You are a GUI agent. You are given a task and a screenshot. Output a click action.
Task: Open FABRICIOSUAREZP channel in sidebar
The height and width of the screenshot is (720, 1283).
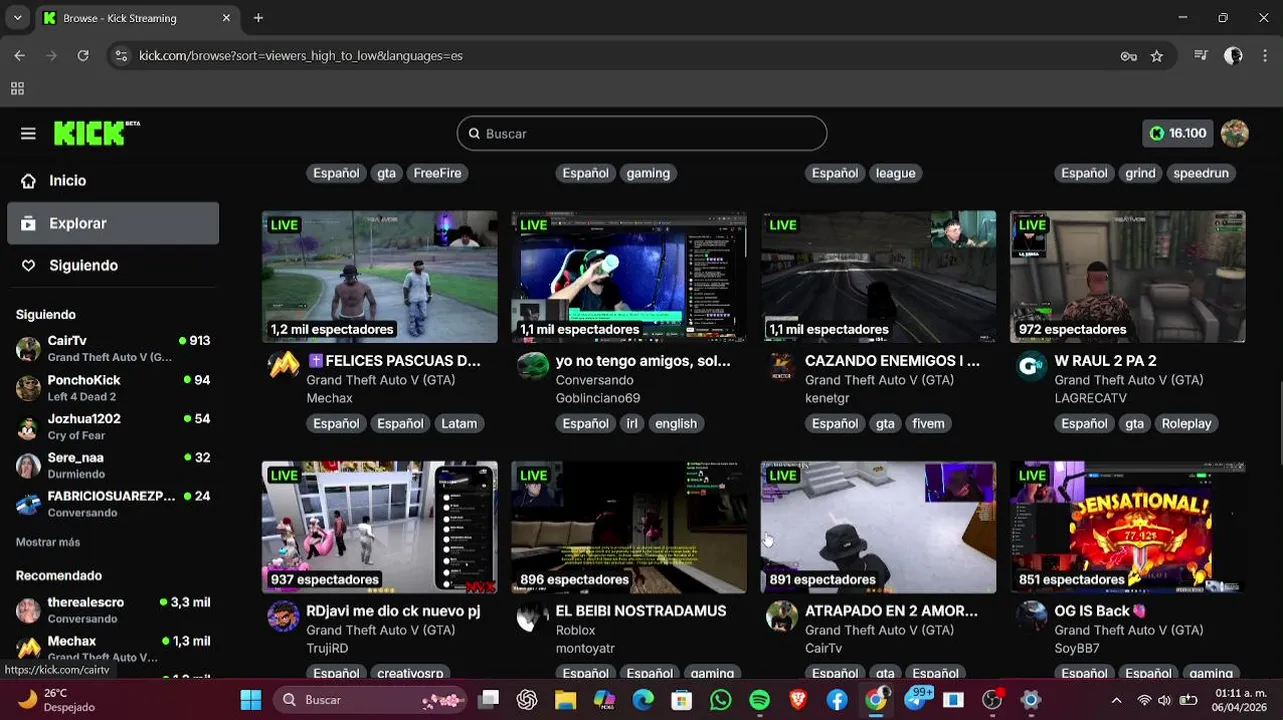tap(113, 503)
